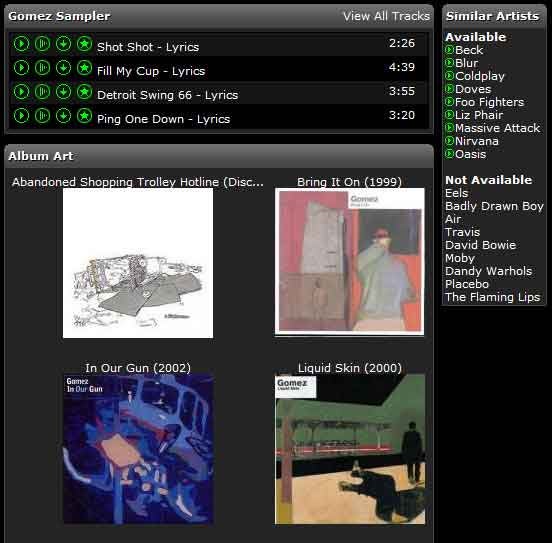552x543 pixels.
Task: Open Abandoned Shopping Trolley Hotline album cover
Action: 138,263
